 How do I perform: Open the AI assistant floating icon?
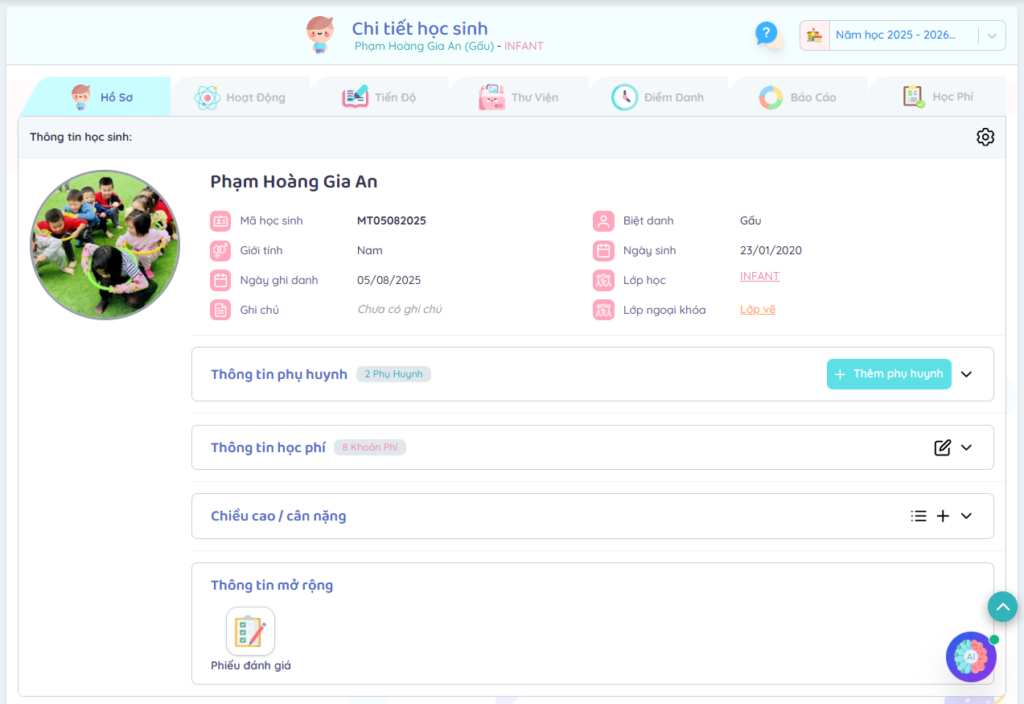click(970, 657)
